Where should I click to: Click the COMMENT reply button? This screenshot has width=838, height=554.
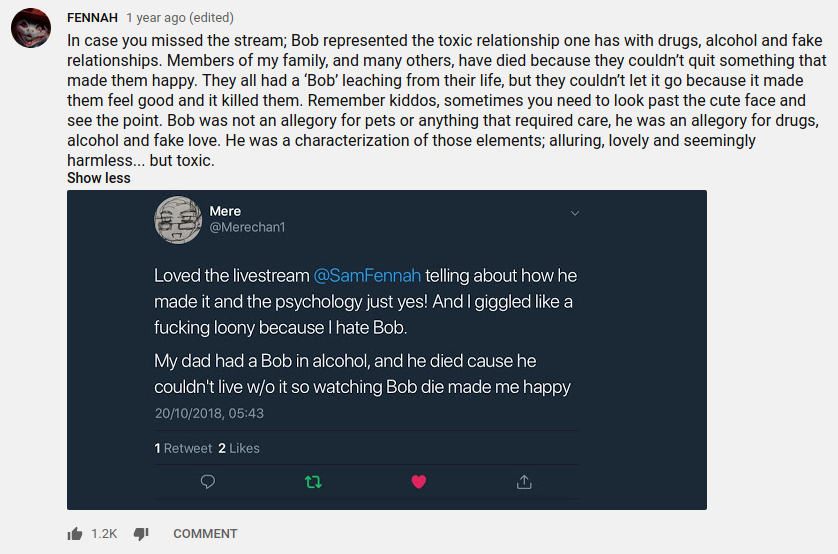(205, 534)
